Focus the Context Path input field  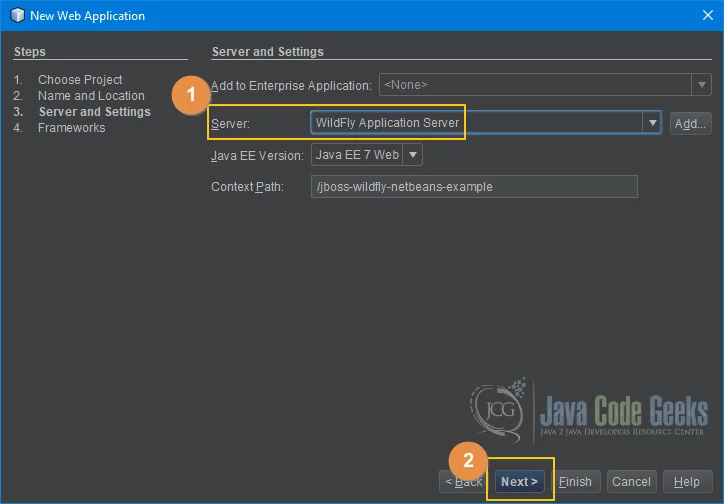point(474,186)
